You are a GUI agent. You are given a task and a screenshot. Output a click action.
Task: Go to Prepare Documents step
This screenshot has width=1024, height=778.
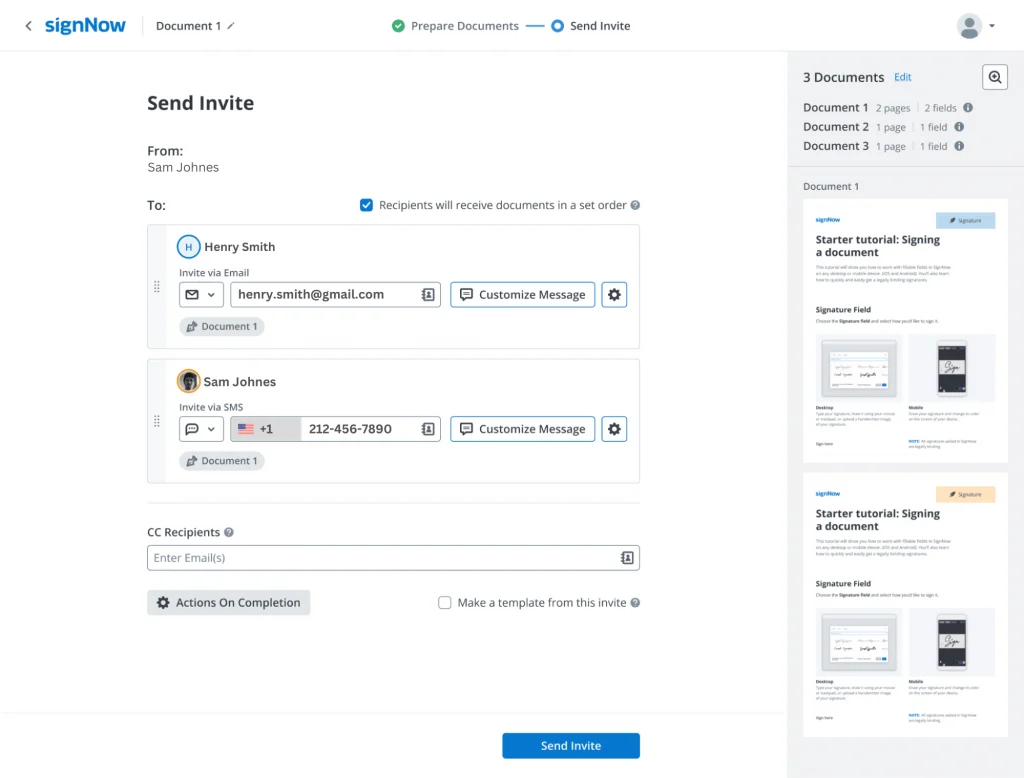click(x=455, y=26)
